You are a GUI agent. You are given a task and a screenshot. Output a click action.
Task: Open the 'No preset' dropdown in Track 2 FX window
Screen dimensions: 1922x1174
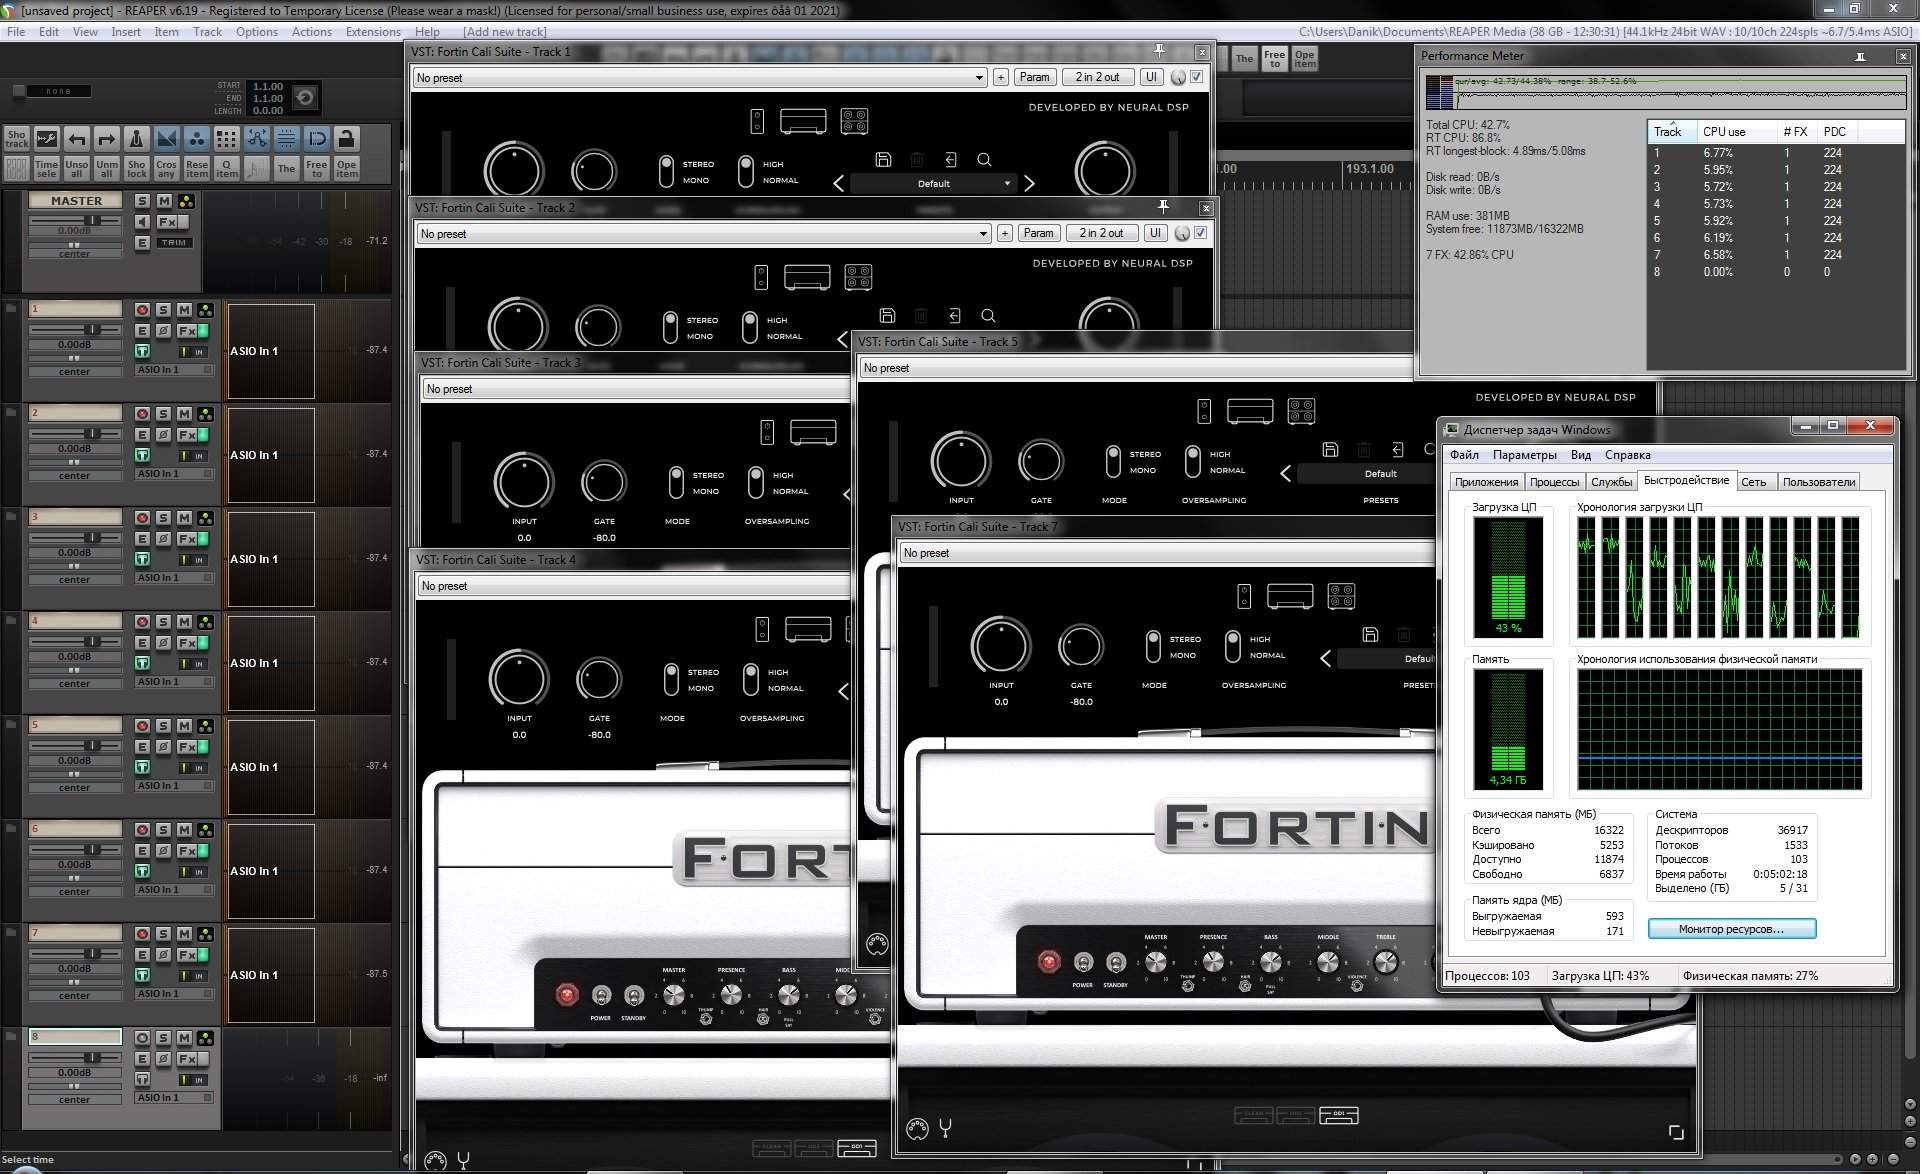(x=704, y=234)
